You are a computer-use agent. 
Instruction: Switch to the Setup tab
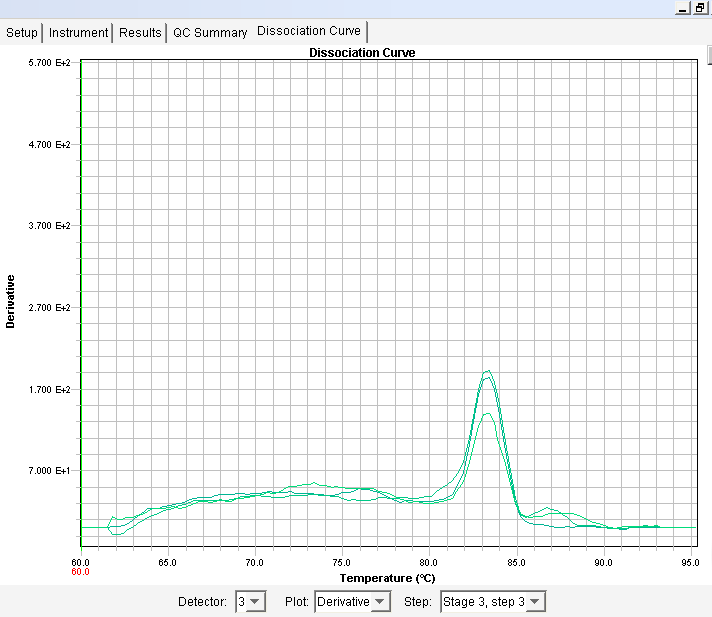click(22, 33)
